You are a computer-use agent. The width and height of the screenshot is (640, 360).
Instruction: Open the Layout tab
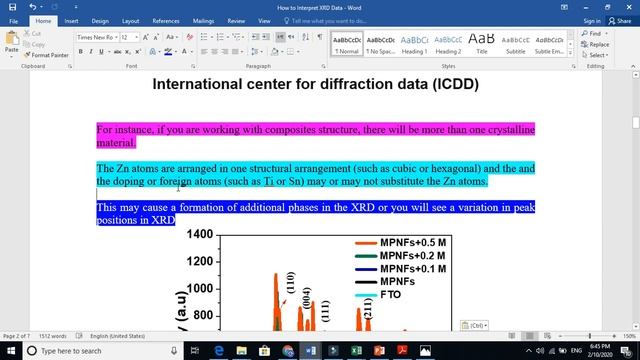[130, 21]
